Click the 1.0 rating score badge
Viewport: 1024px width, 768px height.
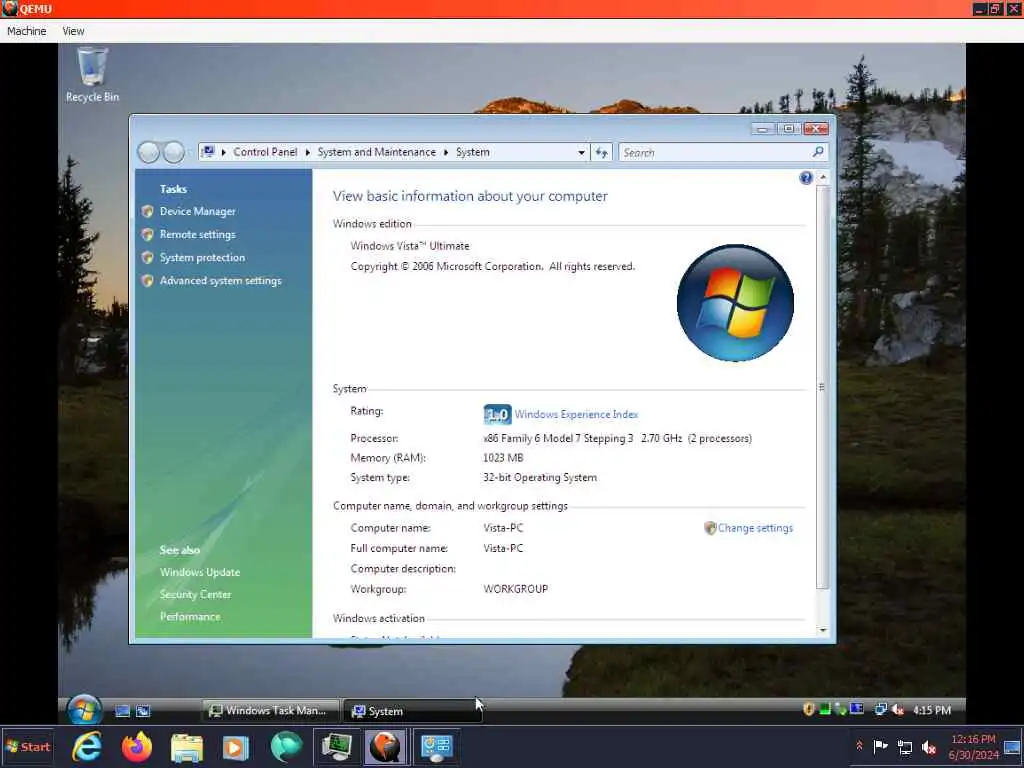pos(497,414)
